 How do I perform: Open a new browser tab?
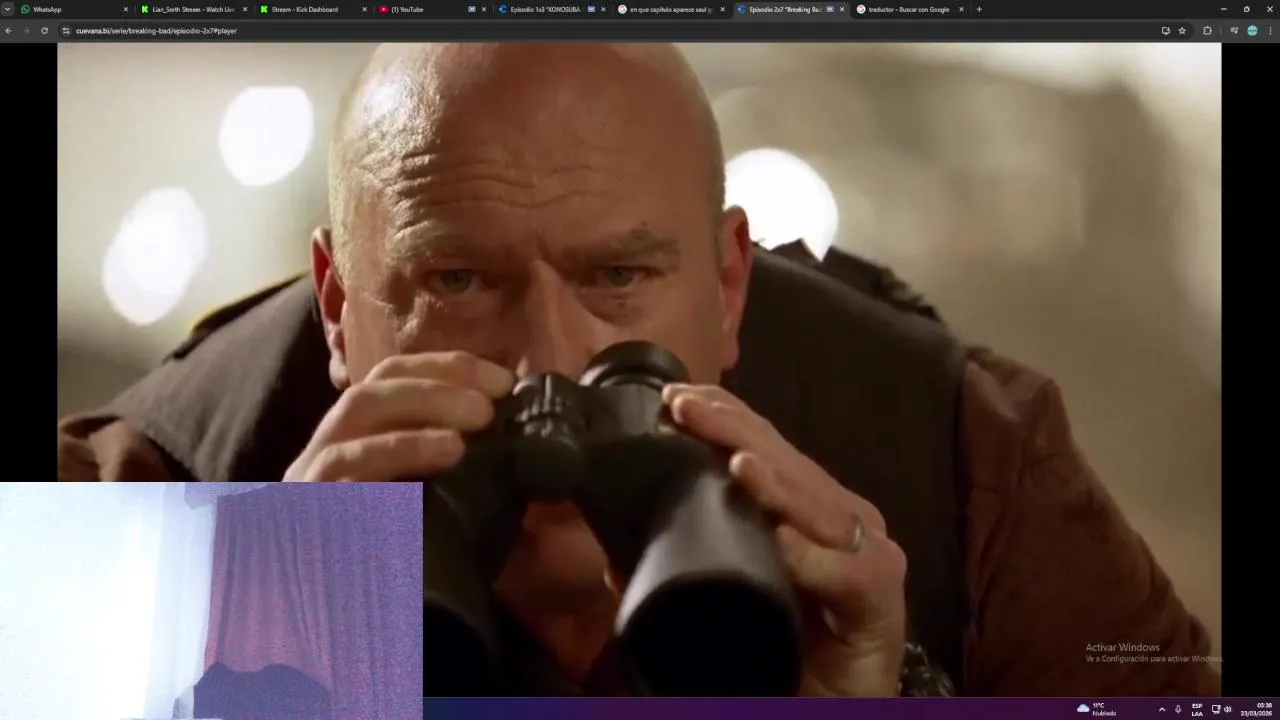pyautogui.click(x=979, y=9)
